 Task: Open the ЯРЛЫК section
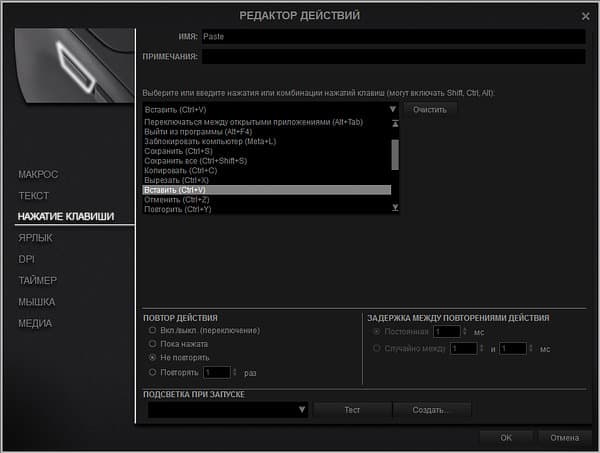tap(35, 238)
